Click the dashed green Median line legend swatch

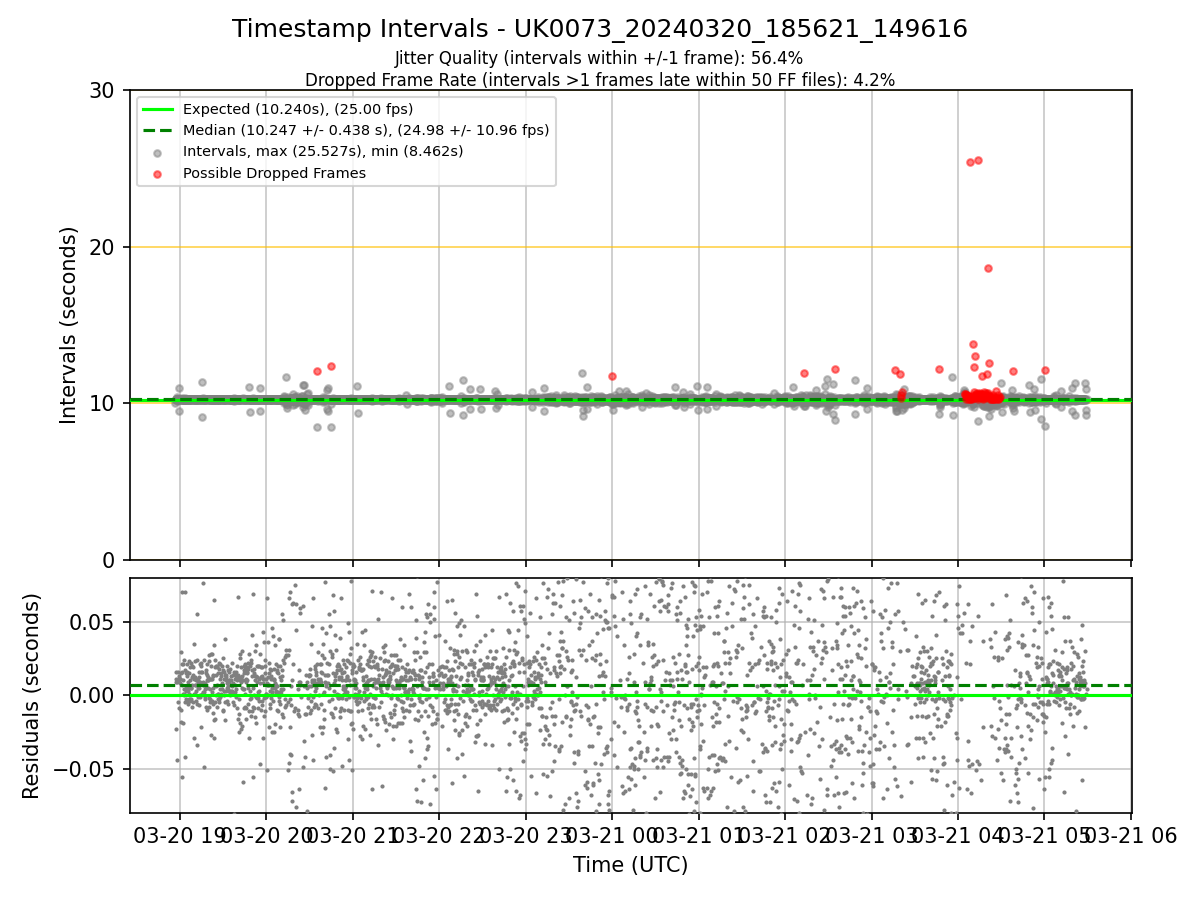pyautogui.click(x=158, y=130)
